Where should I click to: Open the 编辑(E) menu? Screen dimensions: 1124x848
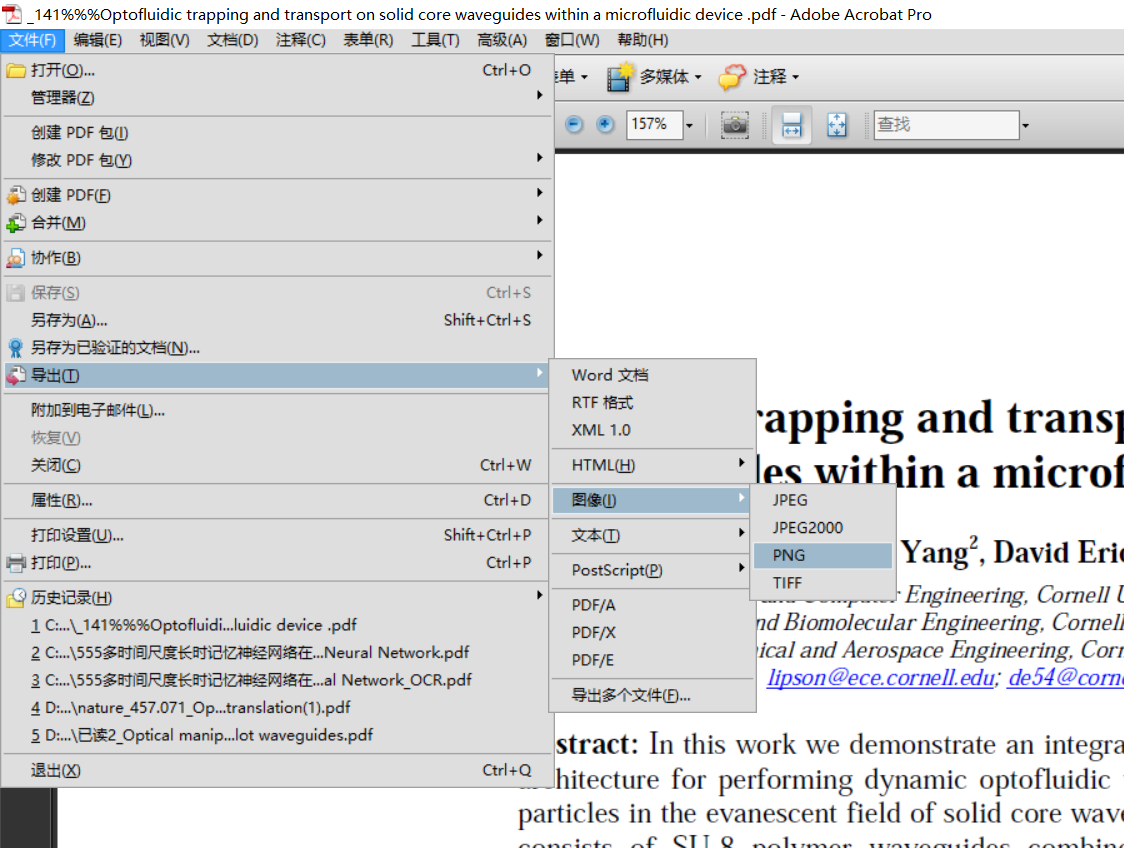click(x=97, y=40)
